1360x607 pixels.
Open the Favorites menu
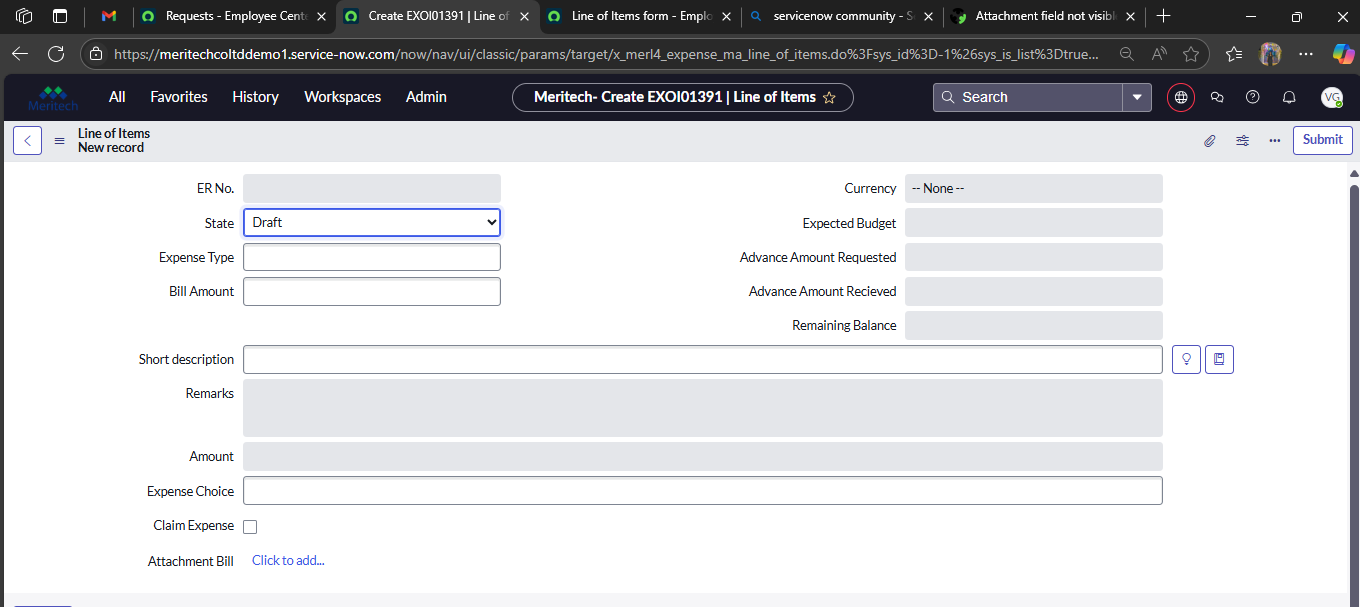(179, 97)
